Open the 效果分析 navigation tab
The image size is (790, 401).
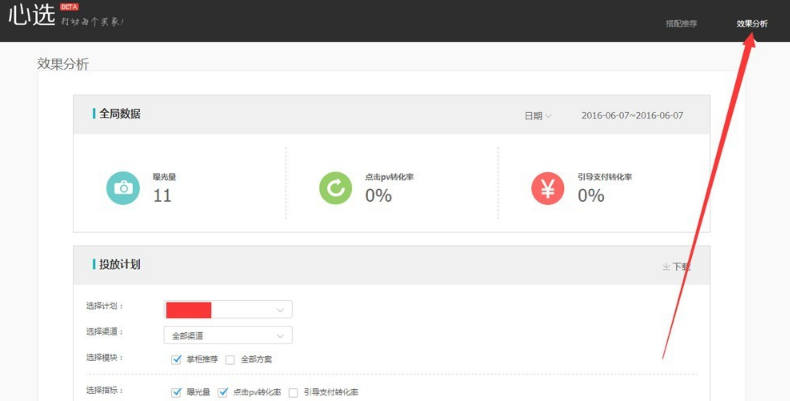click(x=752, y=24)
